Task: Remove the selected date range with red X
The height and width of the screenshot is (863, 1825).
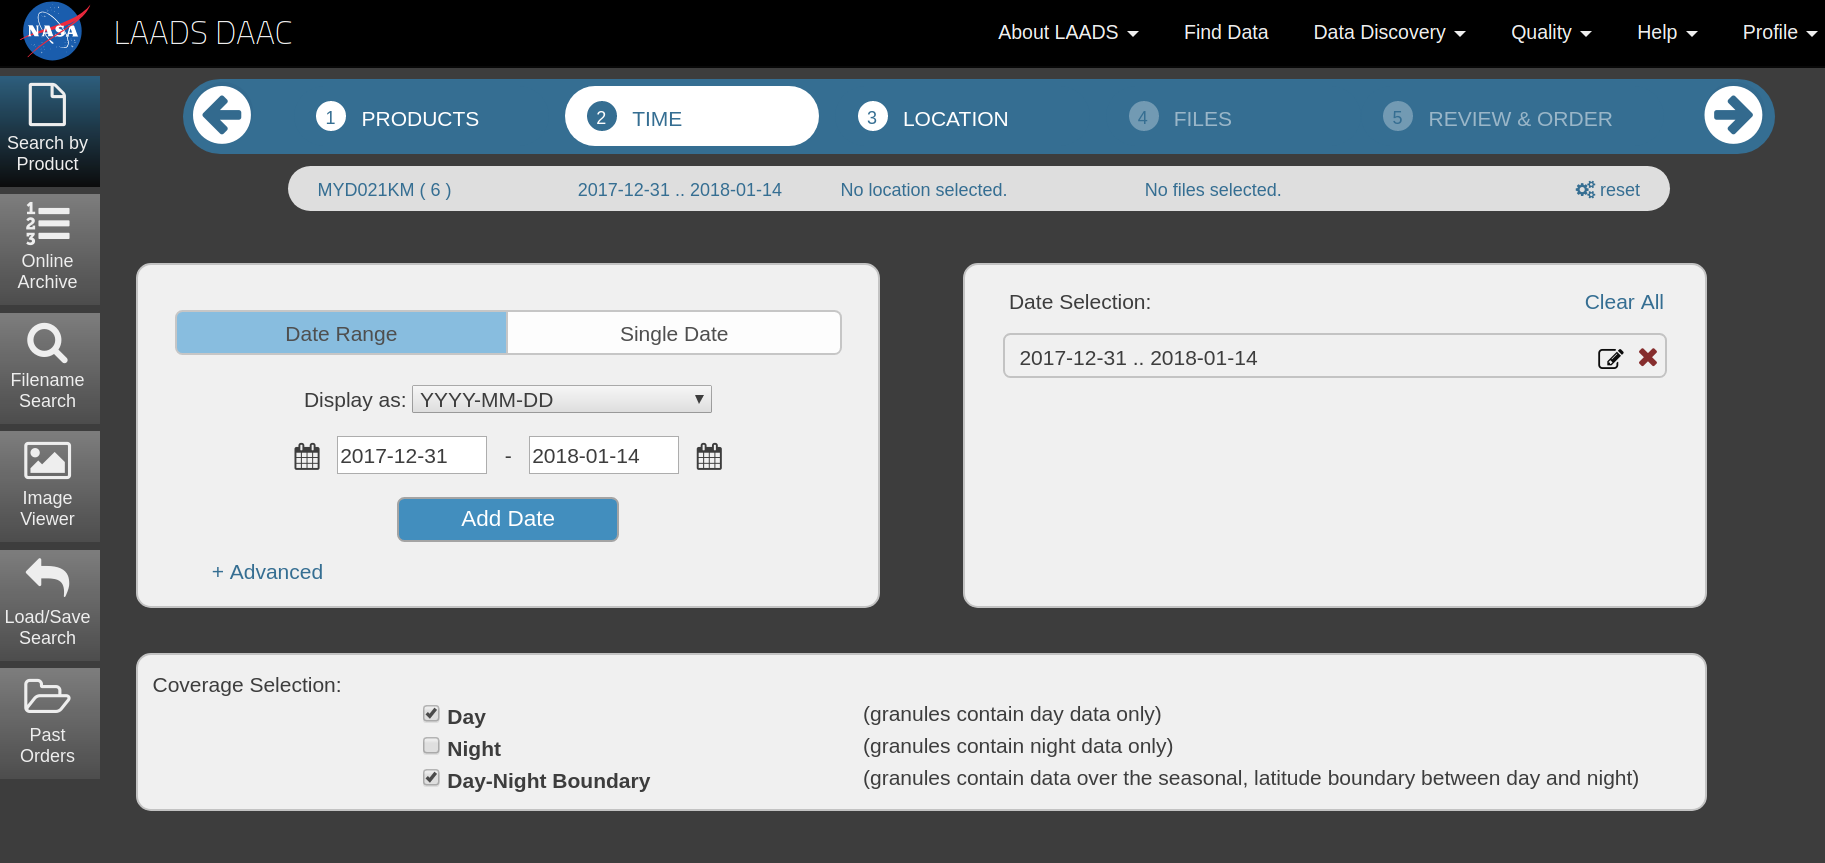Action: (1648, 357)
